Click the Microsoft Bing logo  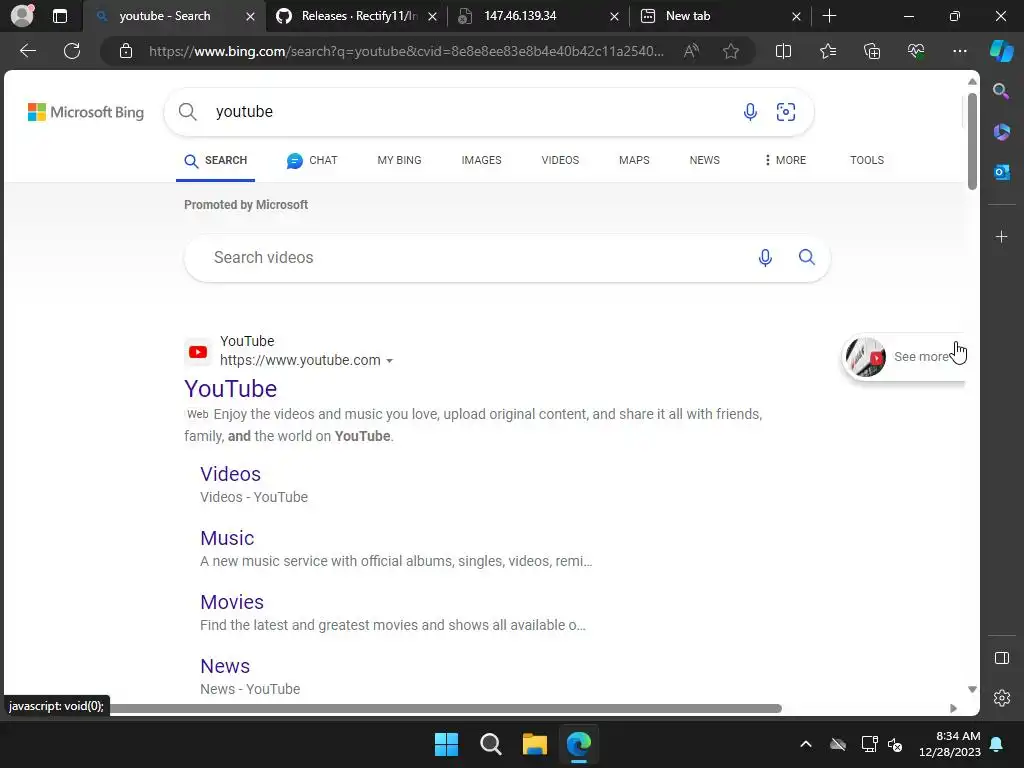coord(86,112)
